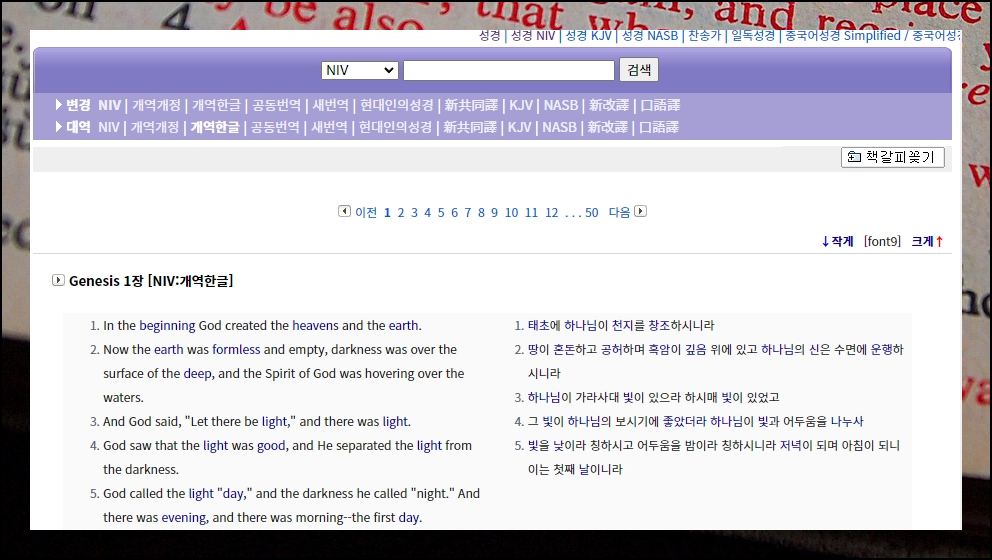Select 新改譯 in the 대역 row
The width and height of the screenshot is (992, 560).
click(607, 127)
